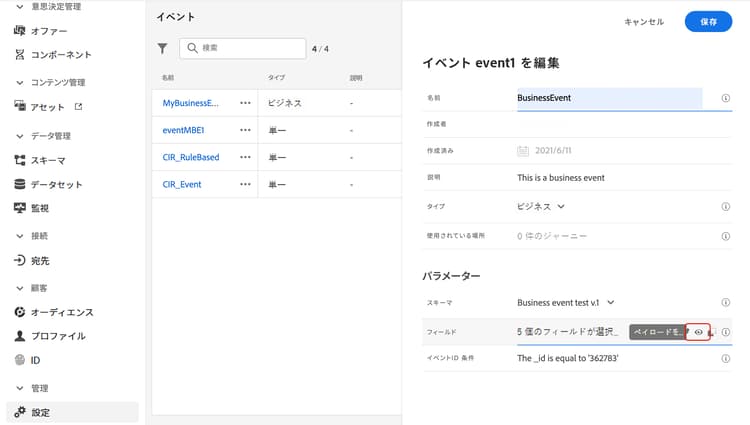Open the アセット sidebar item
Viewport: 750px width, 425px height.
(x=39, y=107)
